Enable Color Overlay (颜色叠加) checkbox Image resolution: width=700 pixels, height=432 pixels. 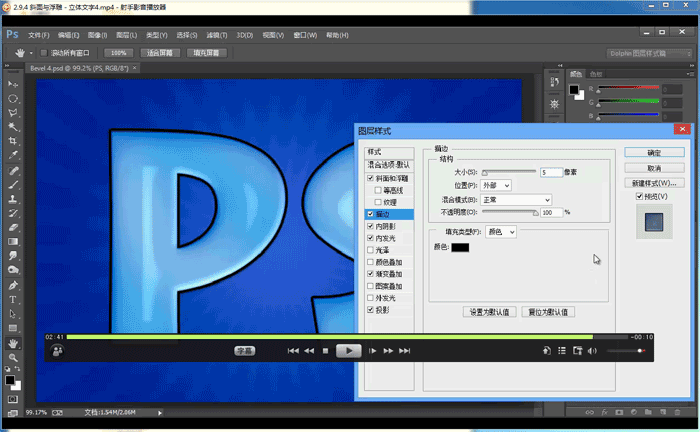370,262
